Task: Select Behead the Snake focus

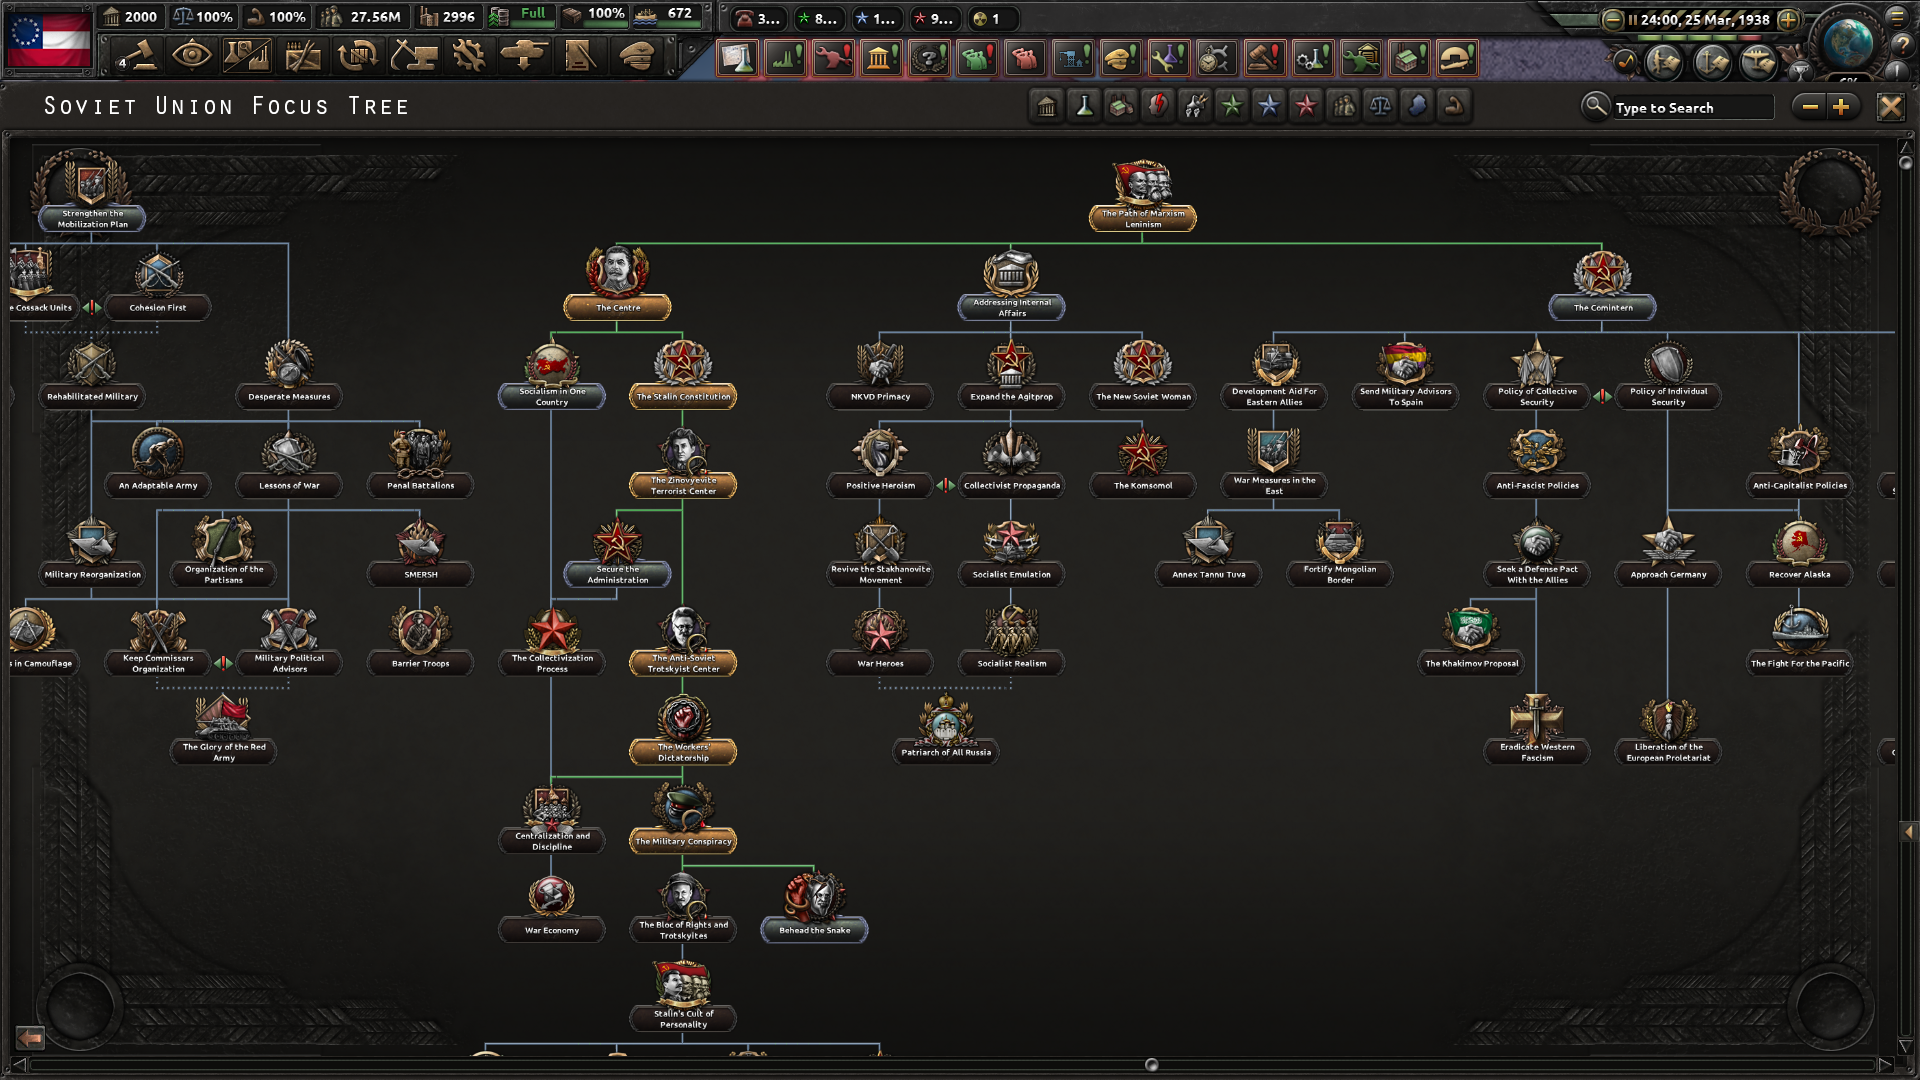Action: 814,906
